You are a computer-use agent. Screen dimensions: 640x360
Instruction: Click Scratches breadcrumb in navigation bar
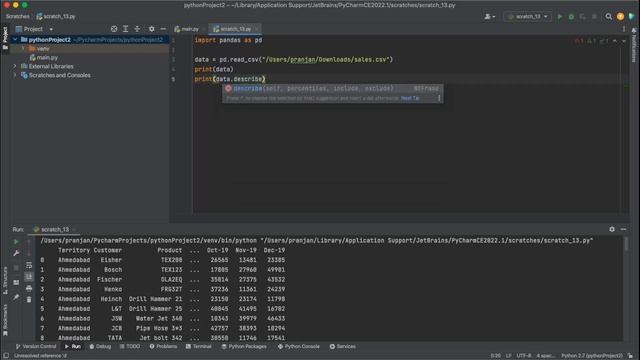click(18, 16)
